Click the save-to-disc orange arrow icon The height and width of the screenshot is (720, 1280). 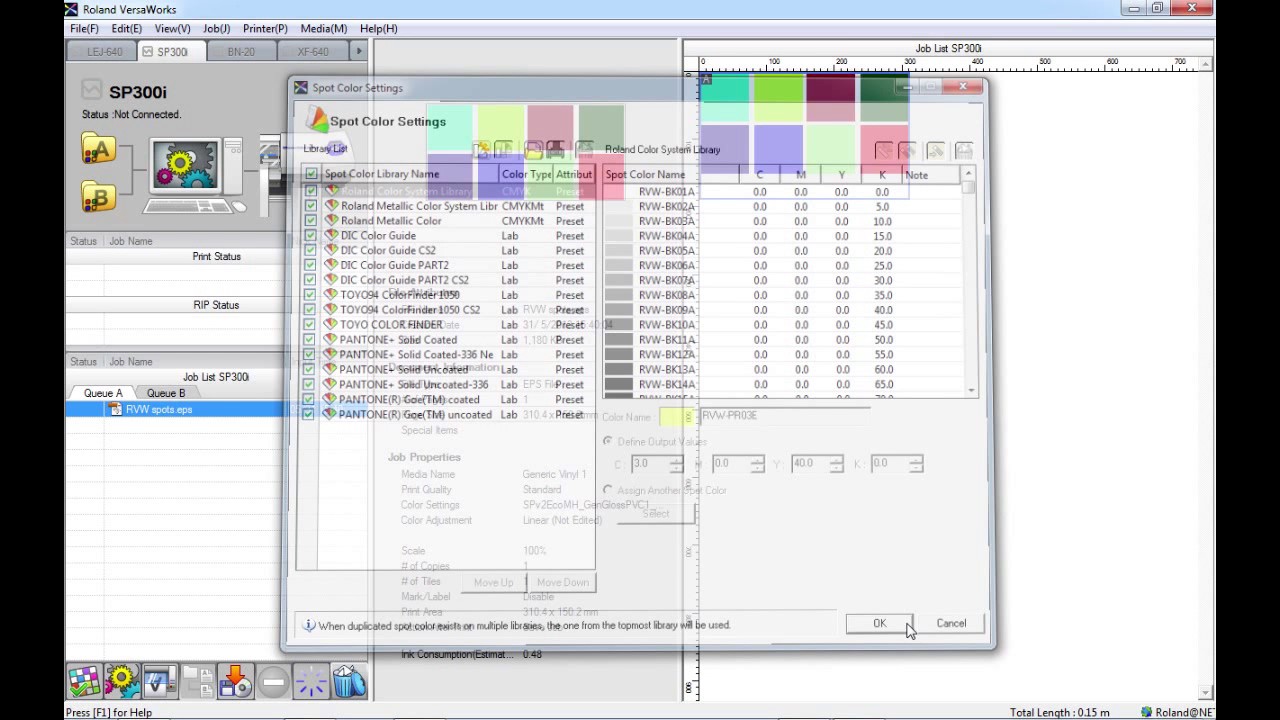[235, 681]
